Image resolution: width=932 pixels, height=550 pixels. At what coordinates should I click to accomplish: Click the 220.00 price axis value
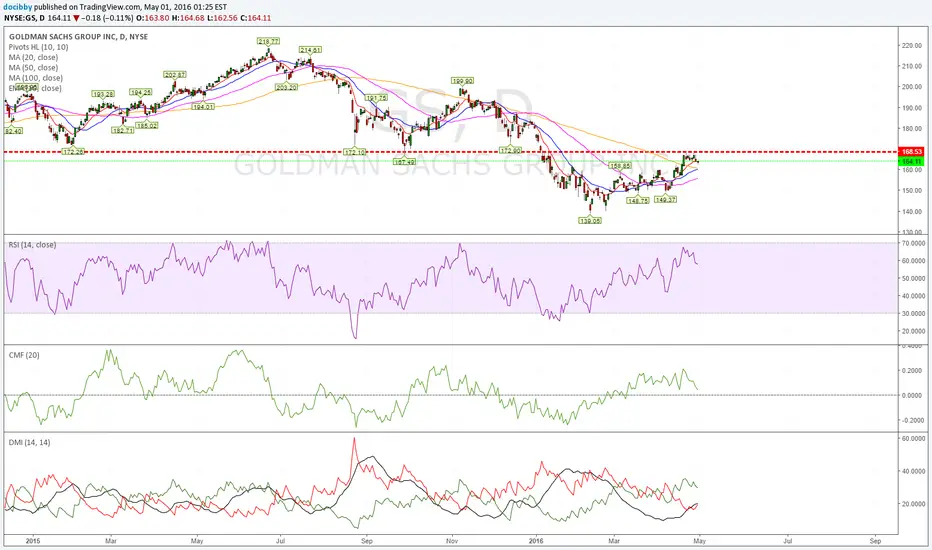click(911, 45)
